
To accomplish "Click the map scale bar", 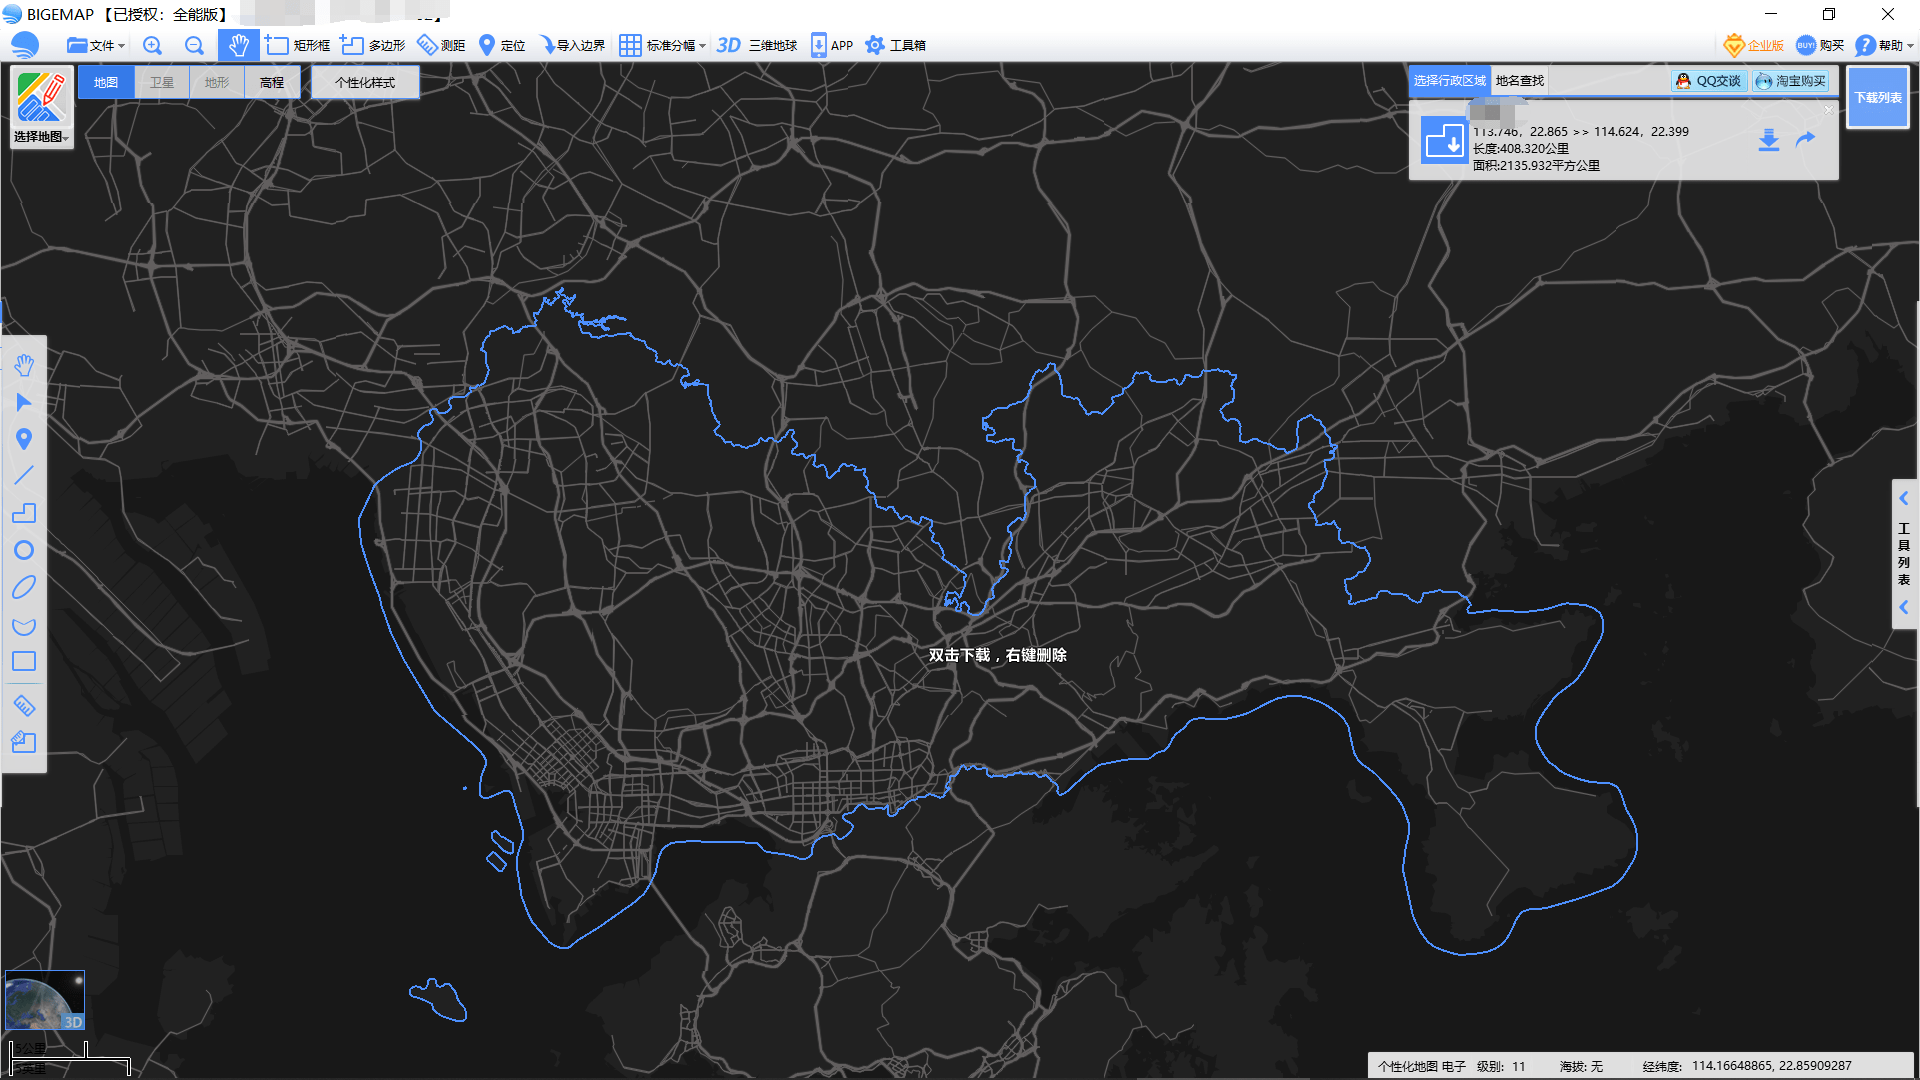I will tap(70, 1058).
